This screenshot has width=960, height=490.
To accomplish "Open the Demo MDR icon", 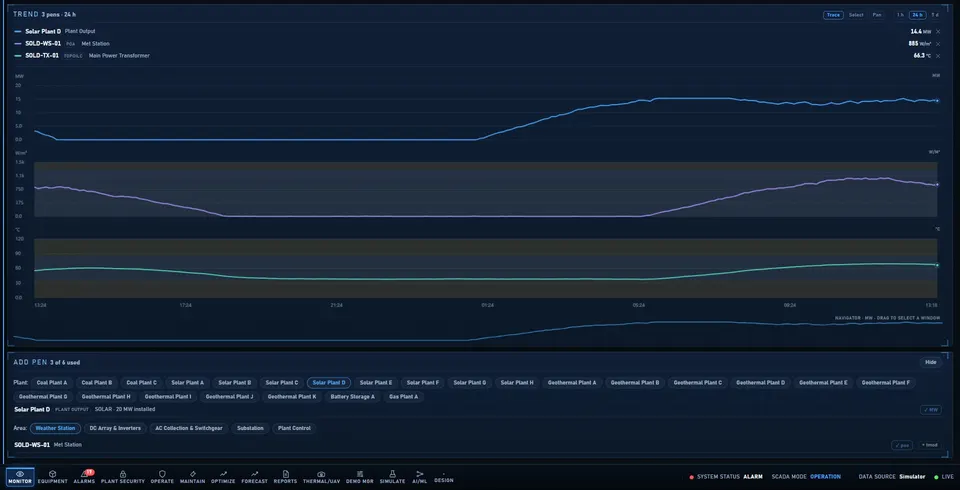I will 359,477.
